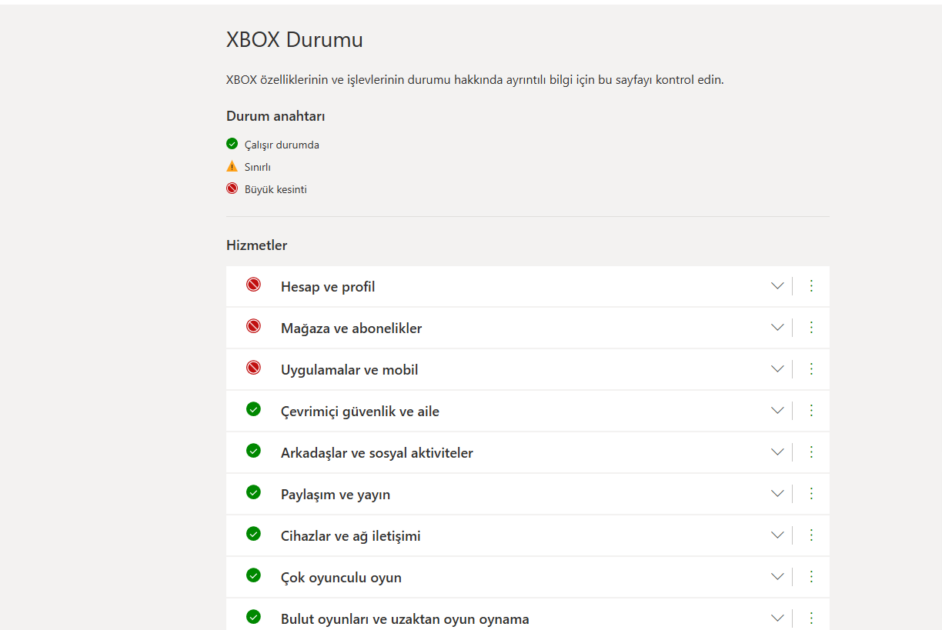This screenshot has height=630, width=942.
Task: Open the three-dot menu for Paylaşım ve yayın
Action: pyautogui.click(x=811, y=493)
